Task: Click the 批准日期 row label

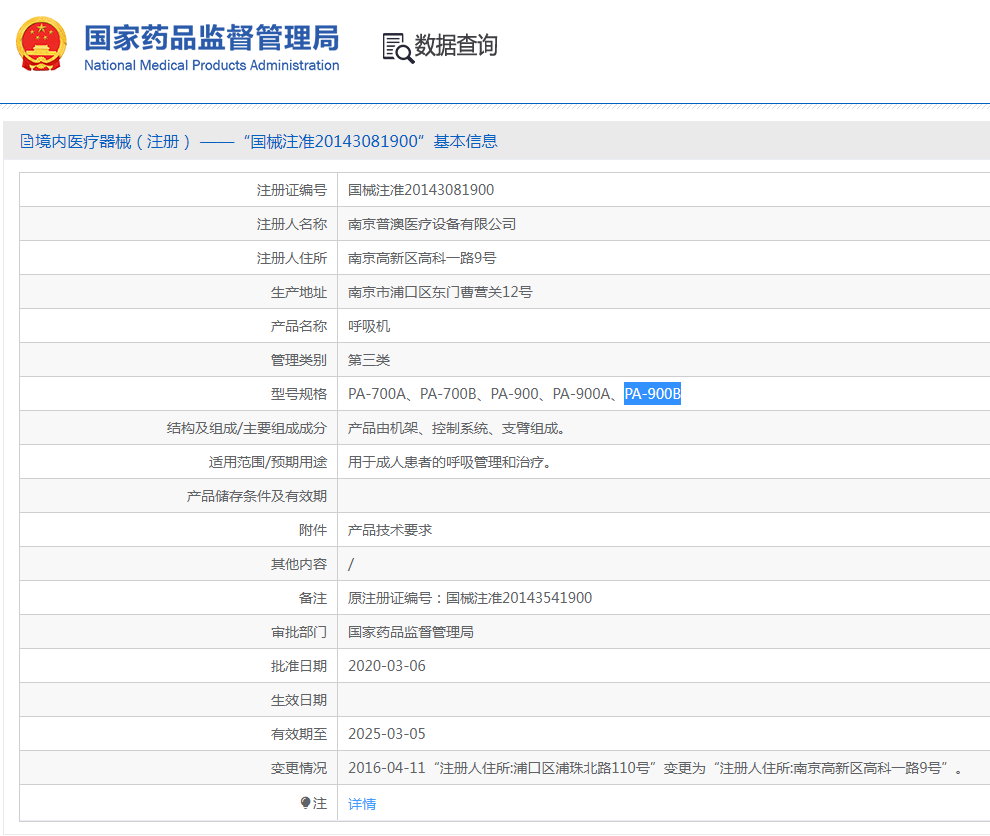Action: tap(299, 666)
